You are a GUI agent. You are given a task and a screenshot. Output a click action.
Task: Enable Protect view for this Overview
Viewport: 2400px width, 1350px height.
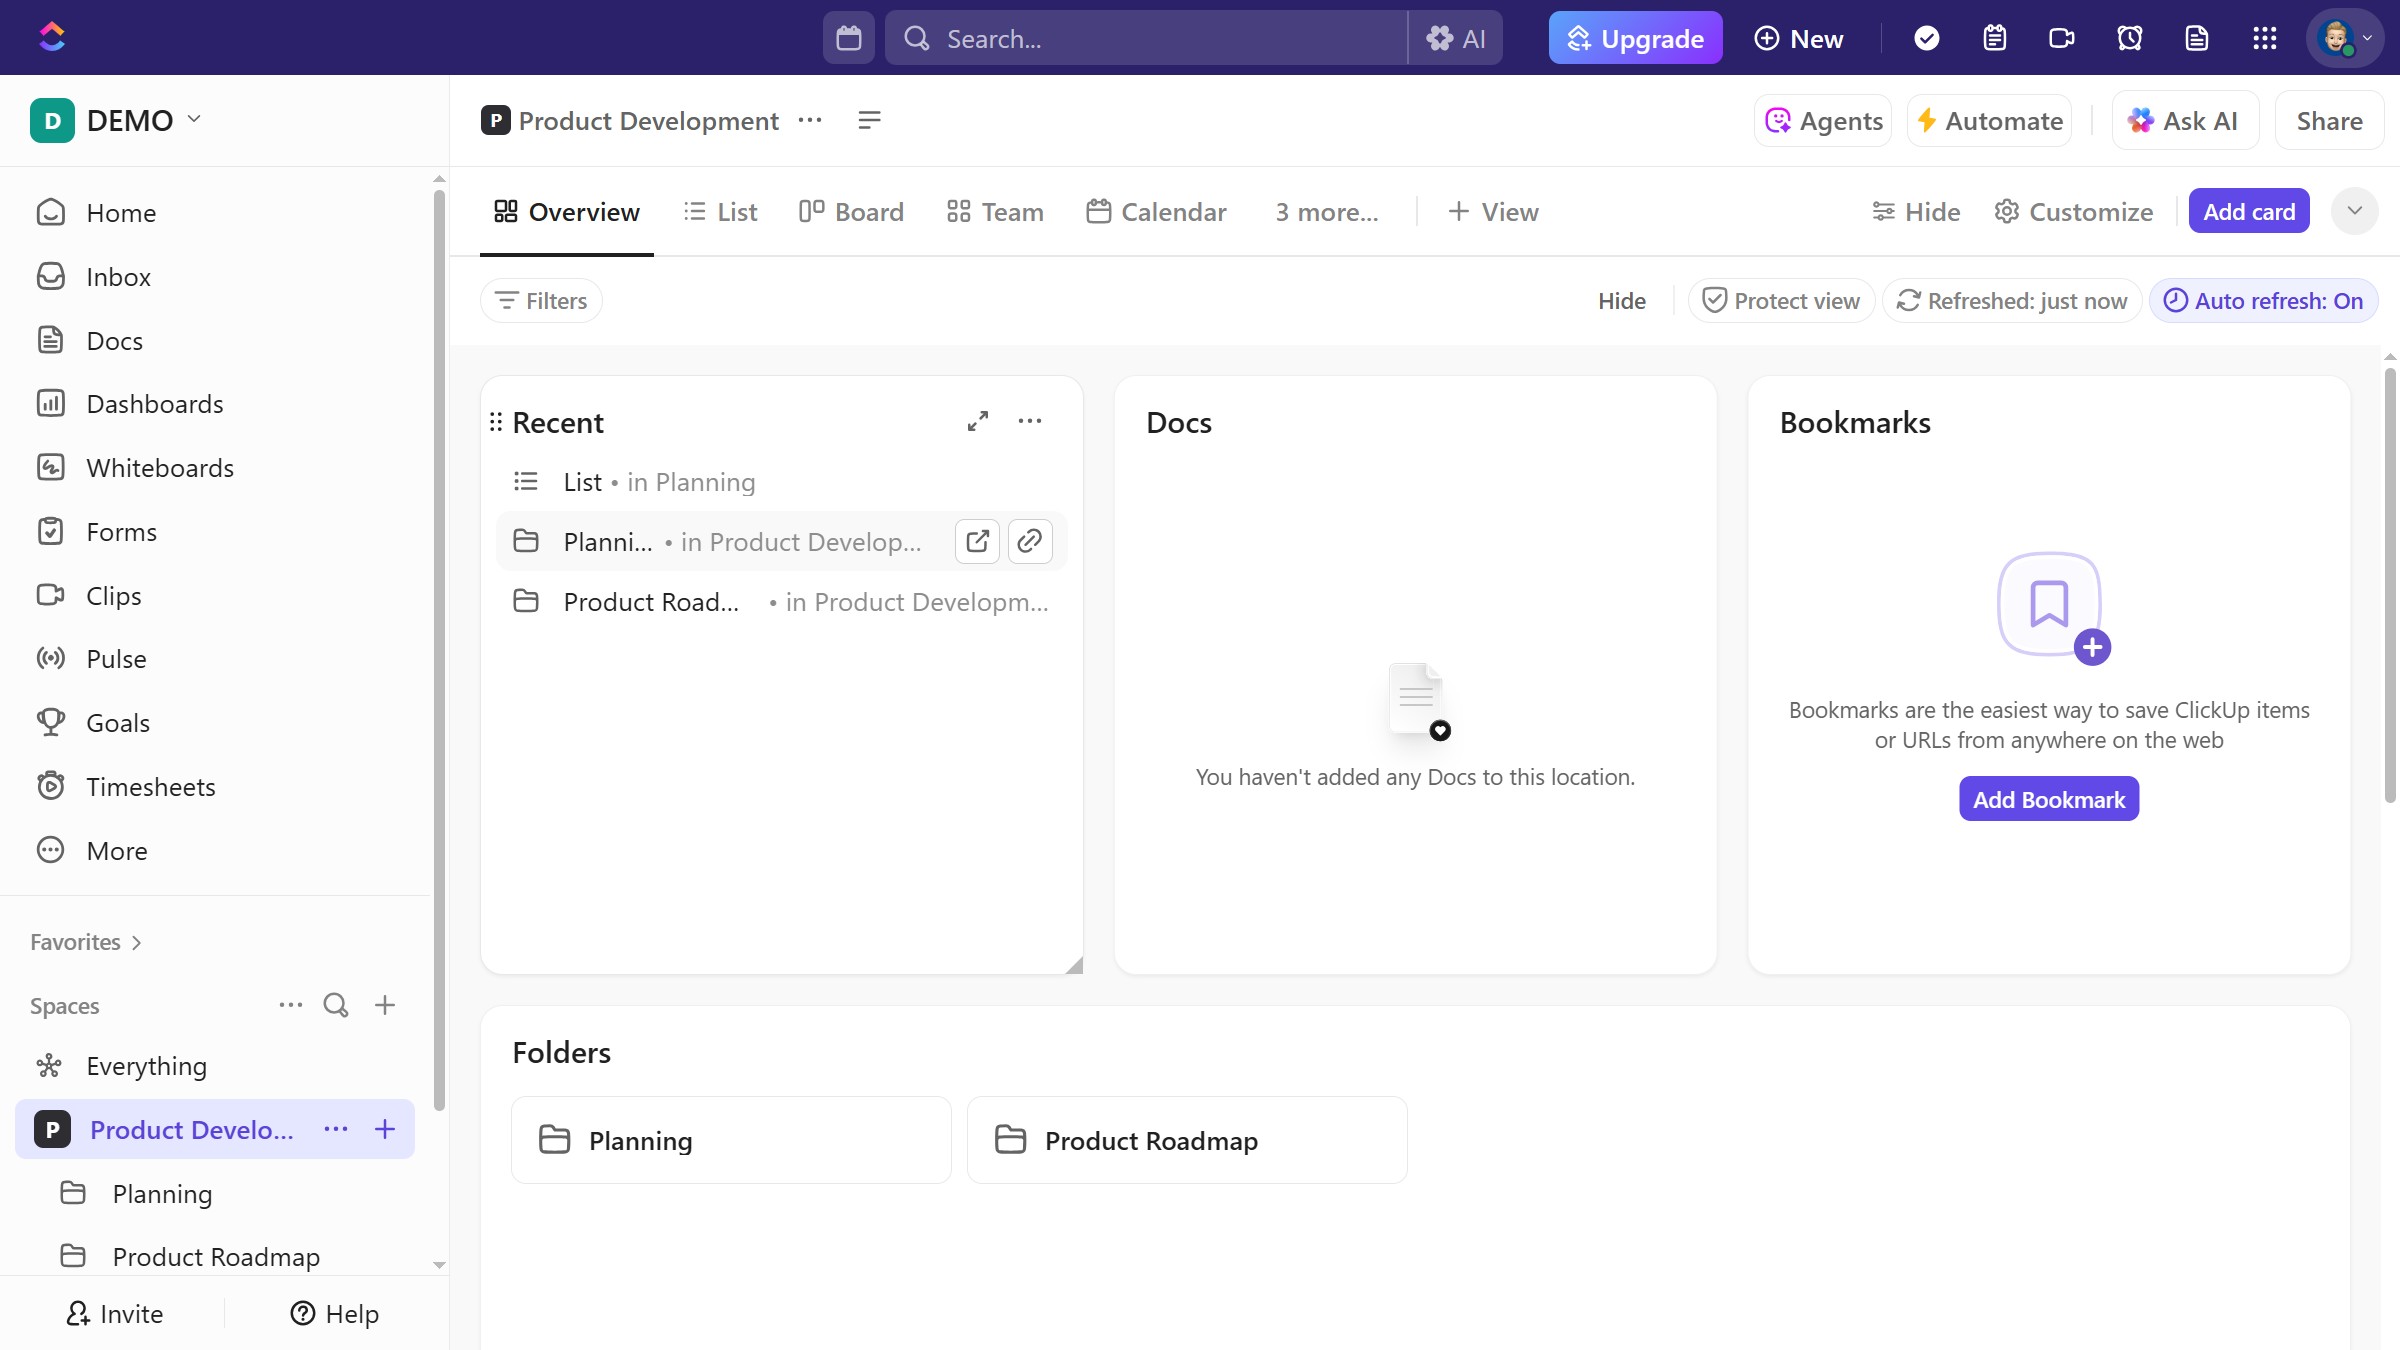coord(1780,300)
